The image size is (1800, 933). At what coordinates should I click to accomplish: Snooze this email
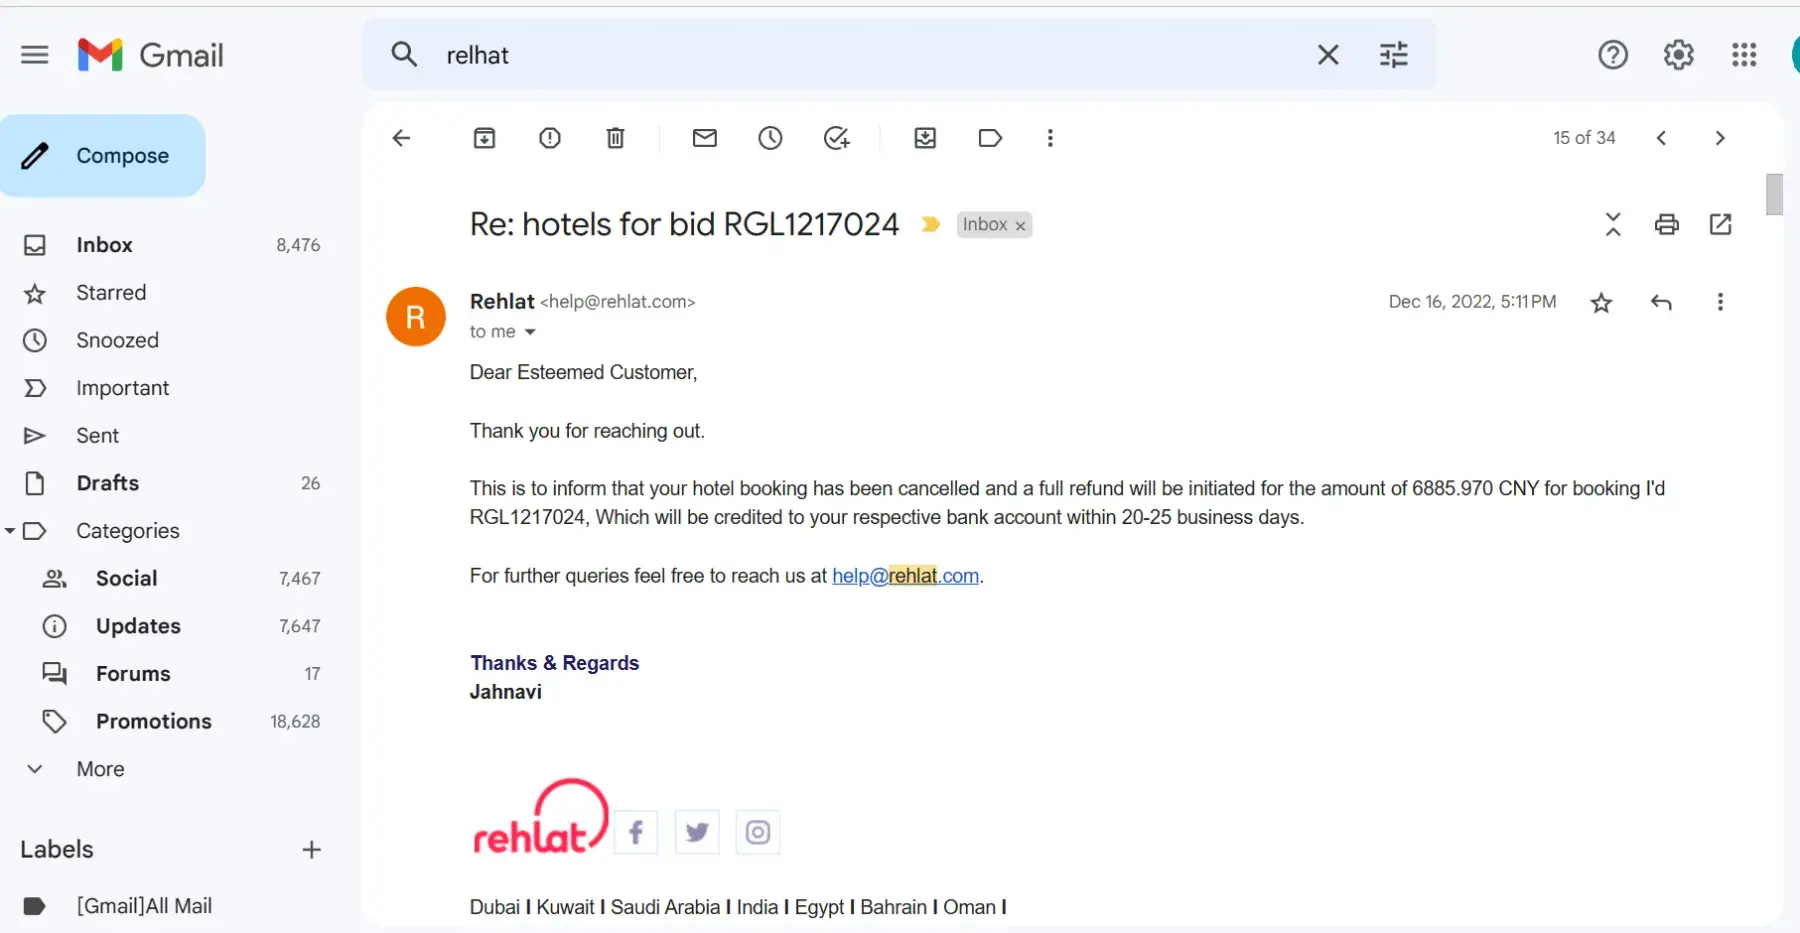770,138
